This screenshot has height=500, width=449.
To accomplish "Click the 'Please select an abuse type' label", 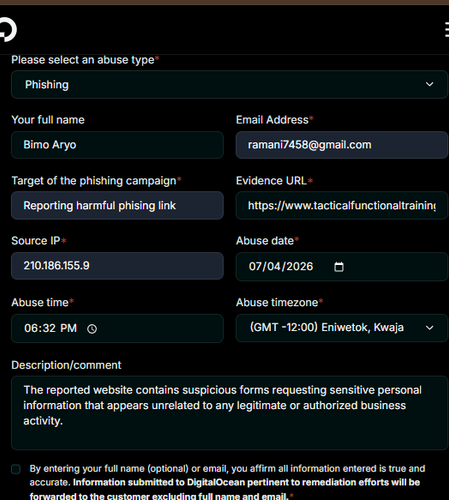I will [x=85, y=60].
